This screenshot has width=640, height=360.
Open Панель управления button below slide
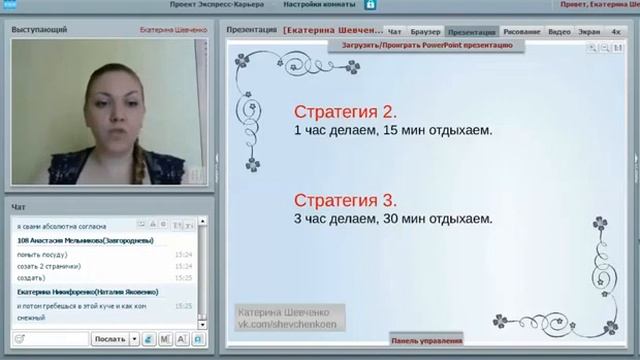click(427, 340)
